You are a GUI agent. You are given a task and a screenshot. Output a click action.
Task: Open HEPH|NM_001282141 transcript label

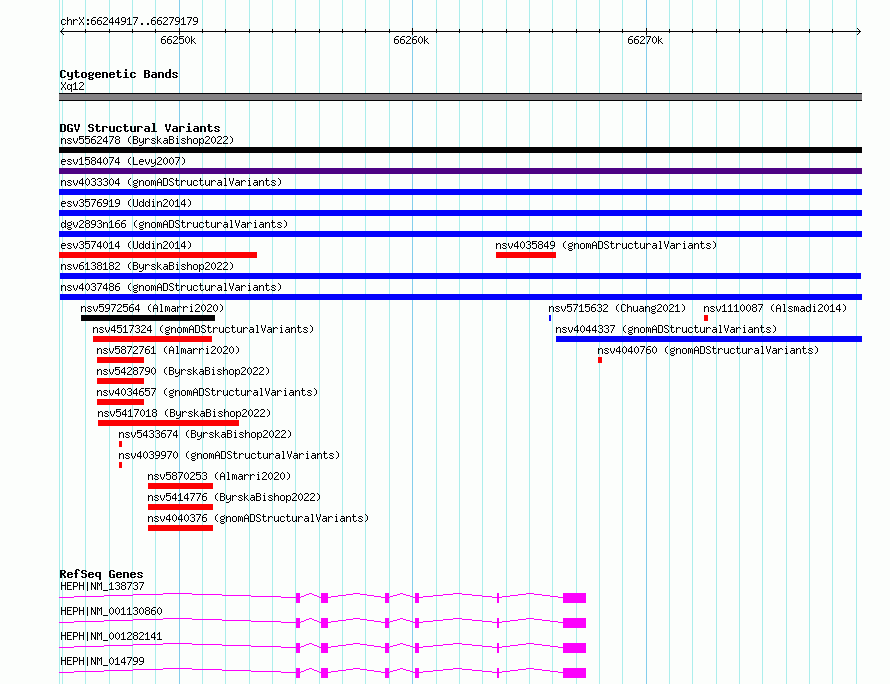coord(111,636)
